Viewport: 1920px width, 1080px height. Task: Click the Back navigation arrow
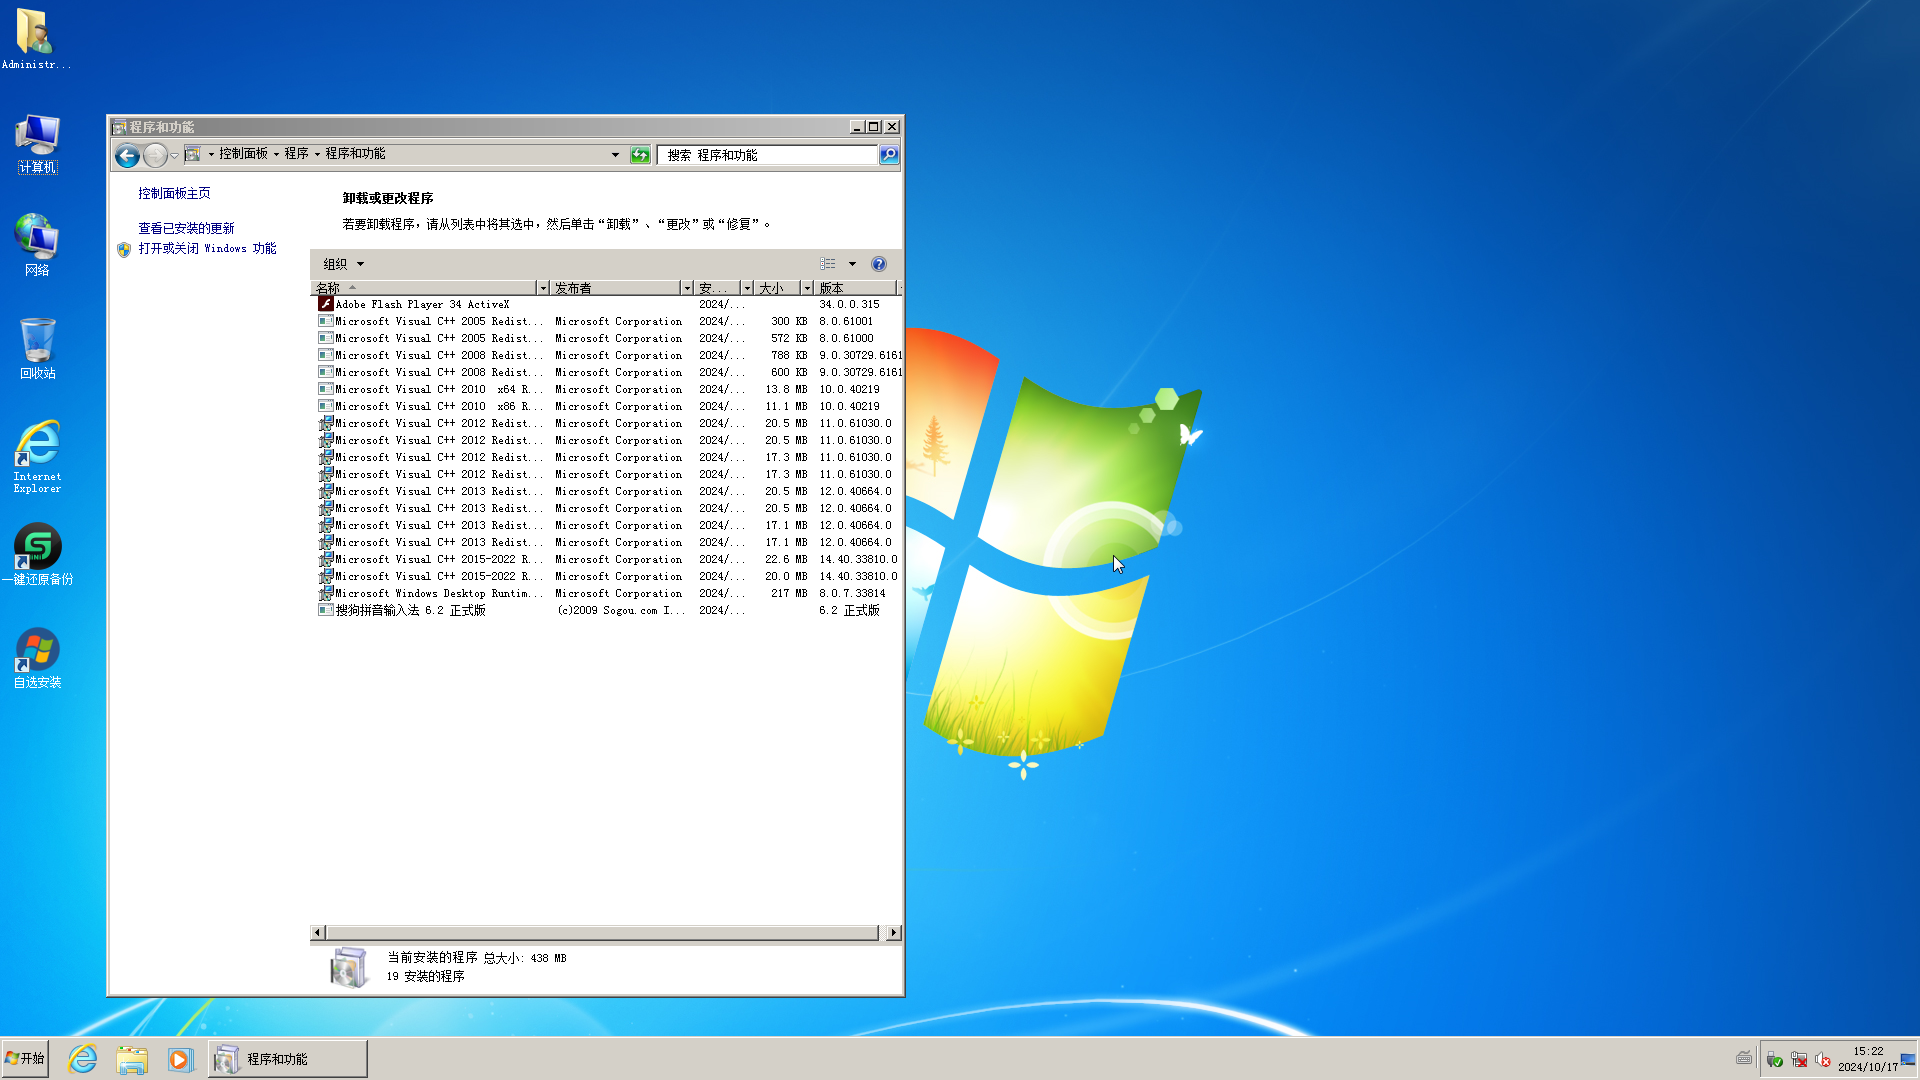click(127, 155)
